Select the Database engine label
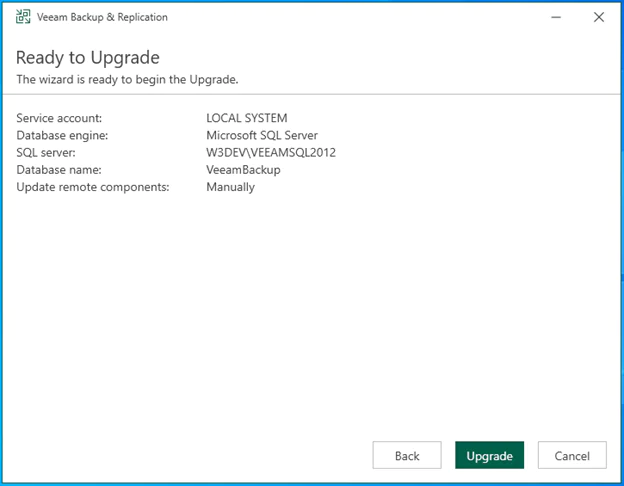The width and height of the screenshot is (624, 486). click(x=62, y=135)
